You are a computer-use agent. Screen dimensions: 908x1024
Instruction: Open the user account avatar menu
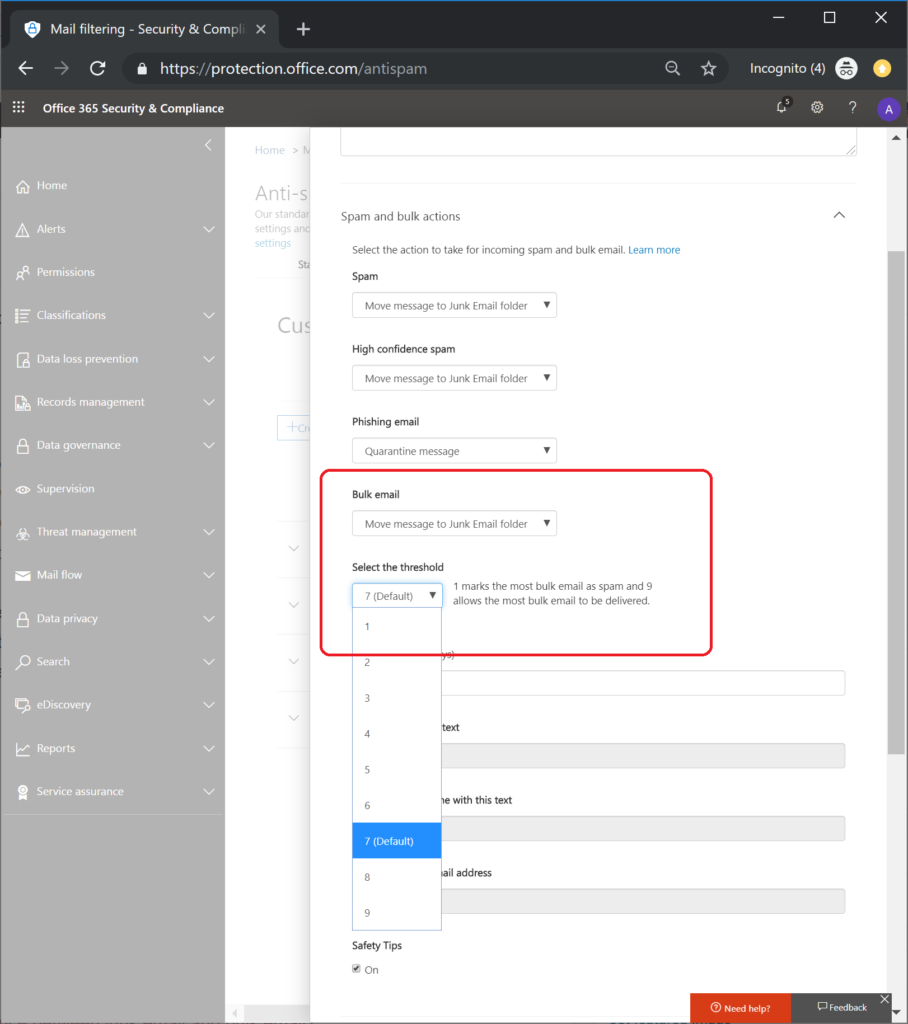pos(887,109)
